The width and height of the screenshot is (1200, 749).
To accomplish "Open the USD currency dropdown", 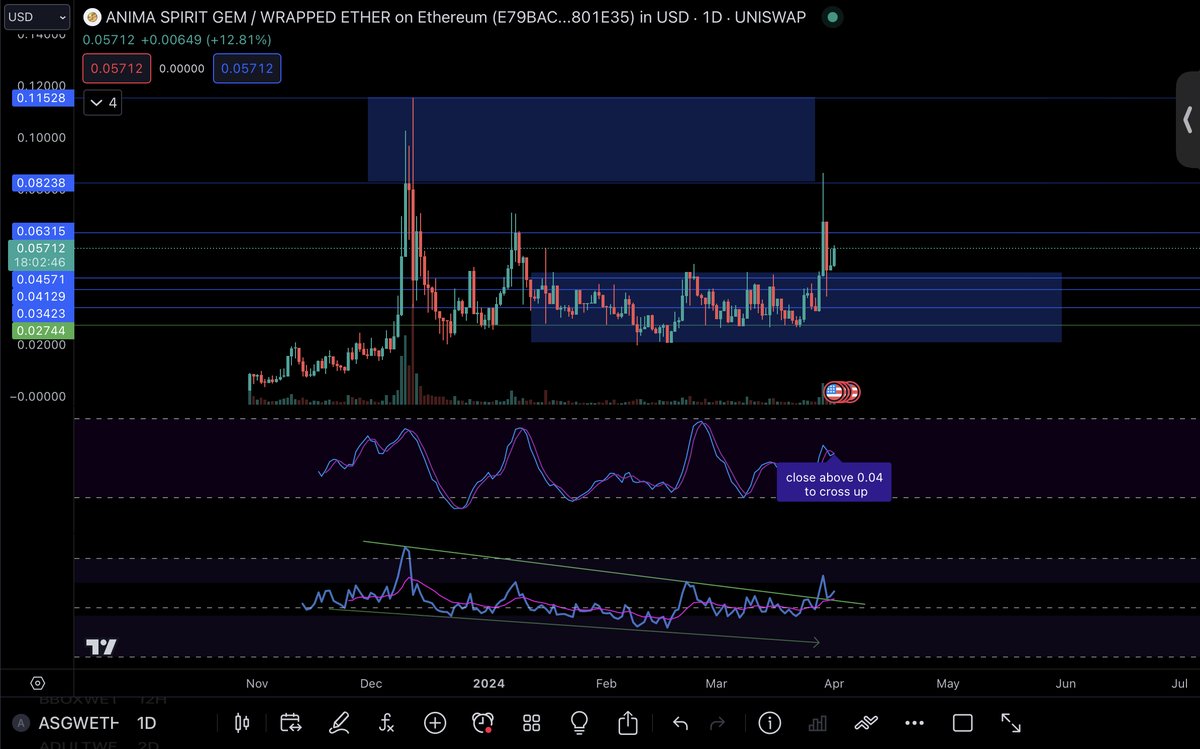I will (35, 17).
